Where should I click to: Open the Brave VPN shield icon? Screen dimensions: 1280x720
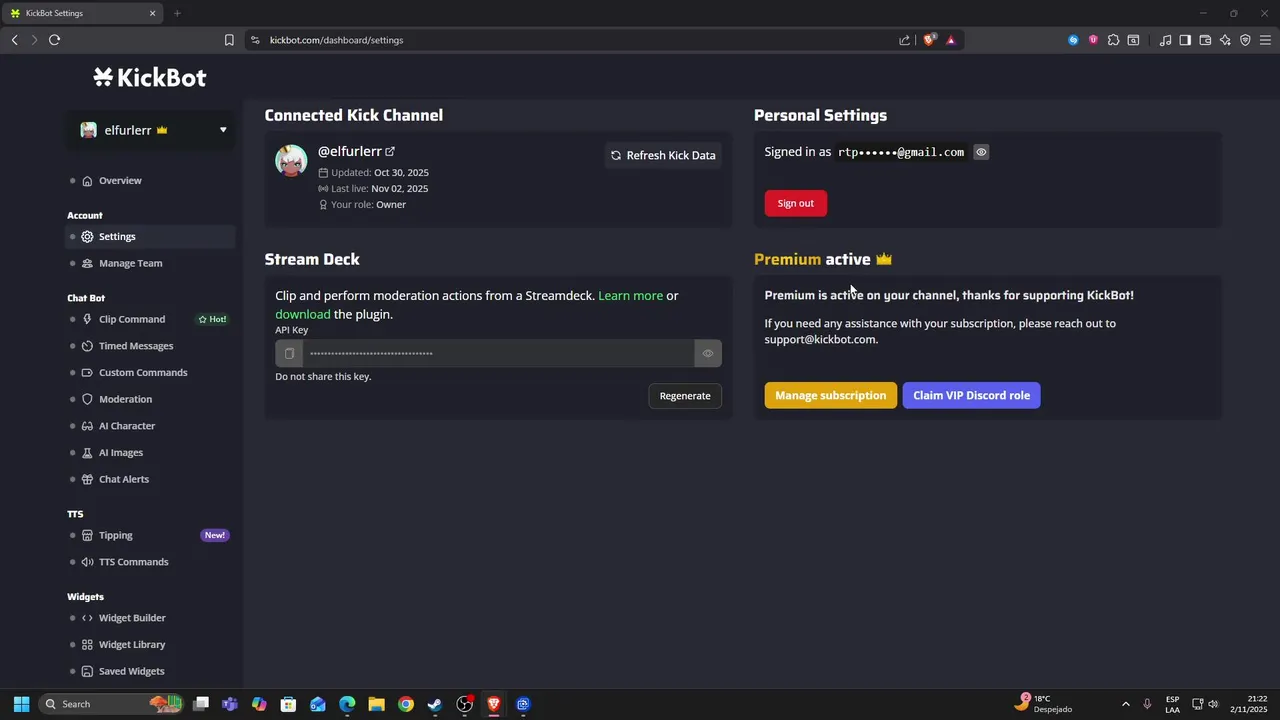(1245, 40)
